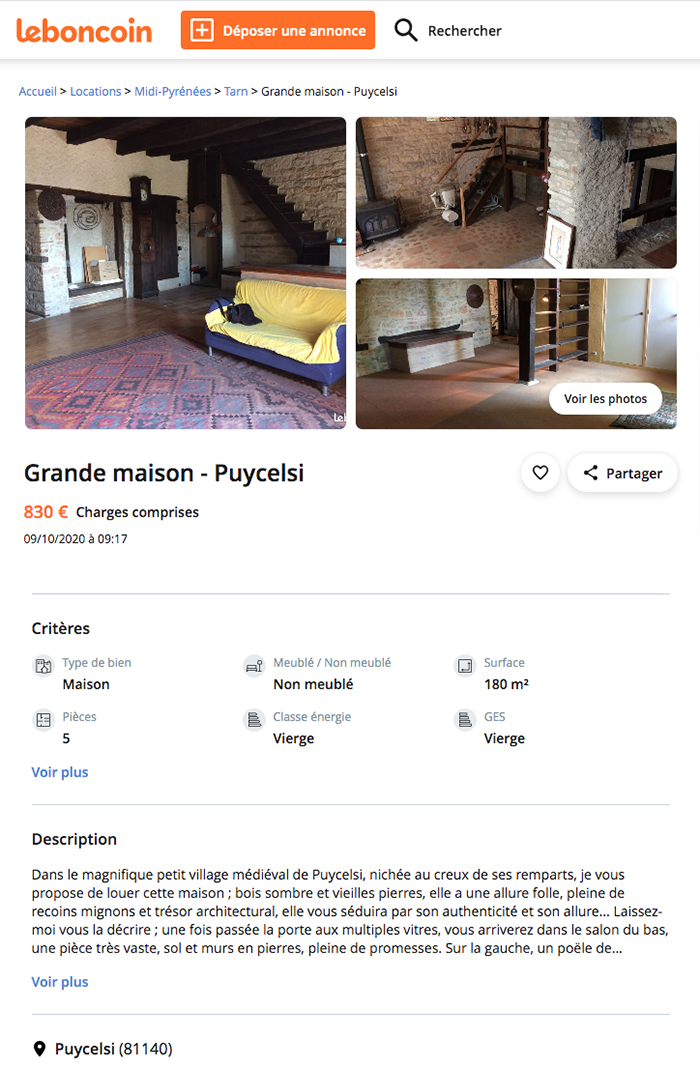Open the Accueil breadcrumb link
The height and width of the screenshot is (1068, 700).
[x=38, y=91]
